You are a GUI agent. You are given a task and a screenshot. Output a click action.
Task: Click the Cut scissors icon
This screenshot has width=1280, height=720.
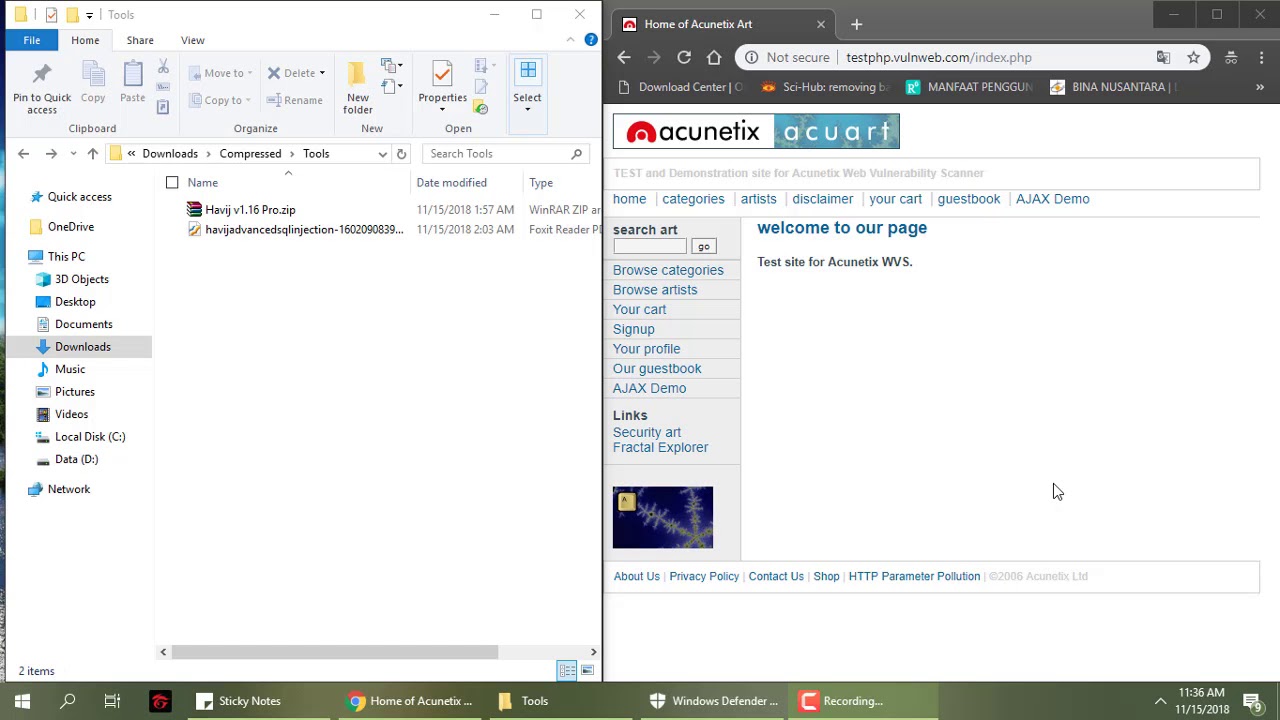coord(163,67)
